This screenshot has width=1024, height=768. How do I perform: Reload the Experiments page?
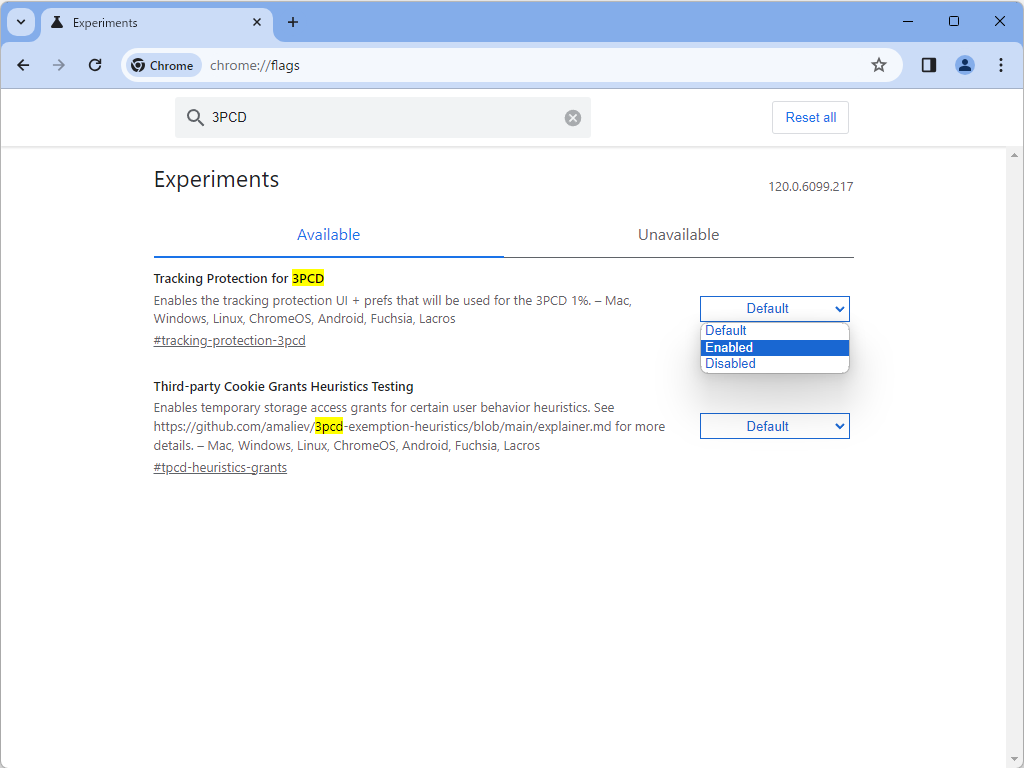(x=95, y=64)
